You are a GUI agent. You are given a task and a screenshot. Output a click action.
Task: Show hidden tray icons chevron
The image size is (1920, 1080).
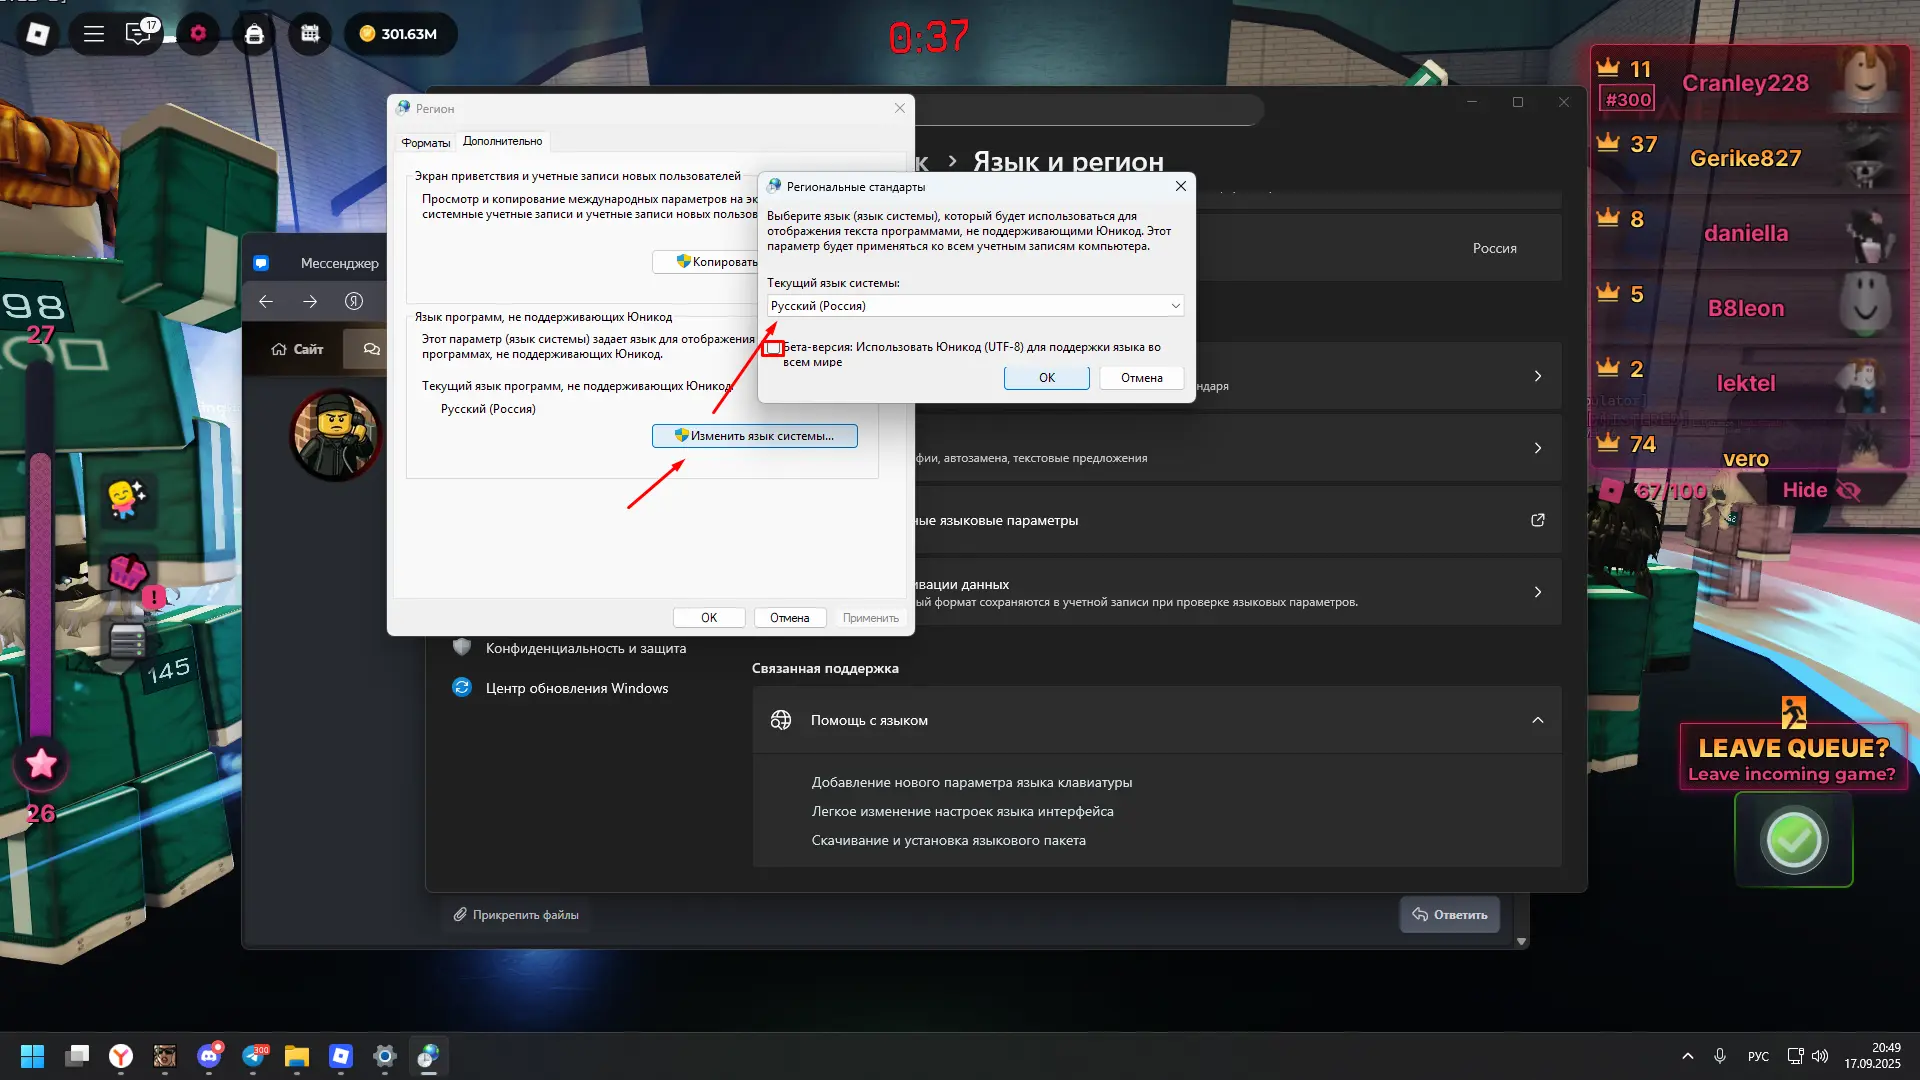pyautogui.click(x=1688, y=1056)
